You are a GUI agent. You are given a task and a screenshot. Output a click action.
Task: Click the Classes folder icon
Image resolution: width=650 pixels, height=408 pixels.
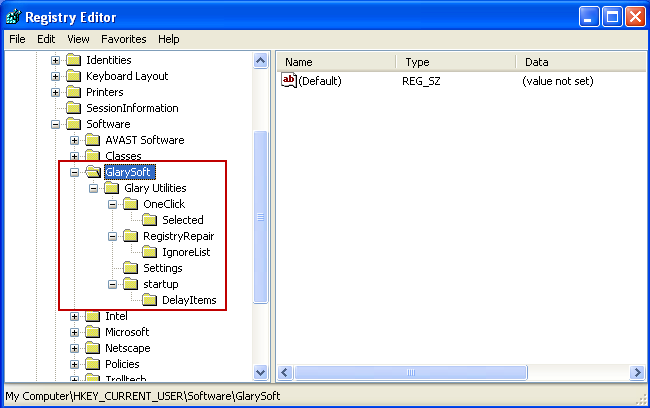point(93,156)
